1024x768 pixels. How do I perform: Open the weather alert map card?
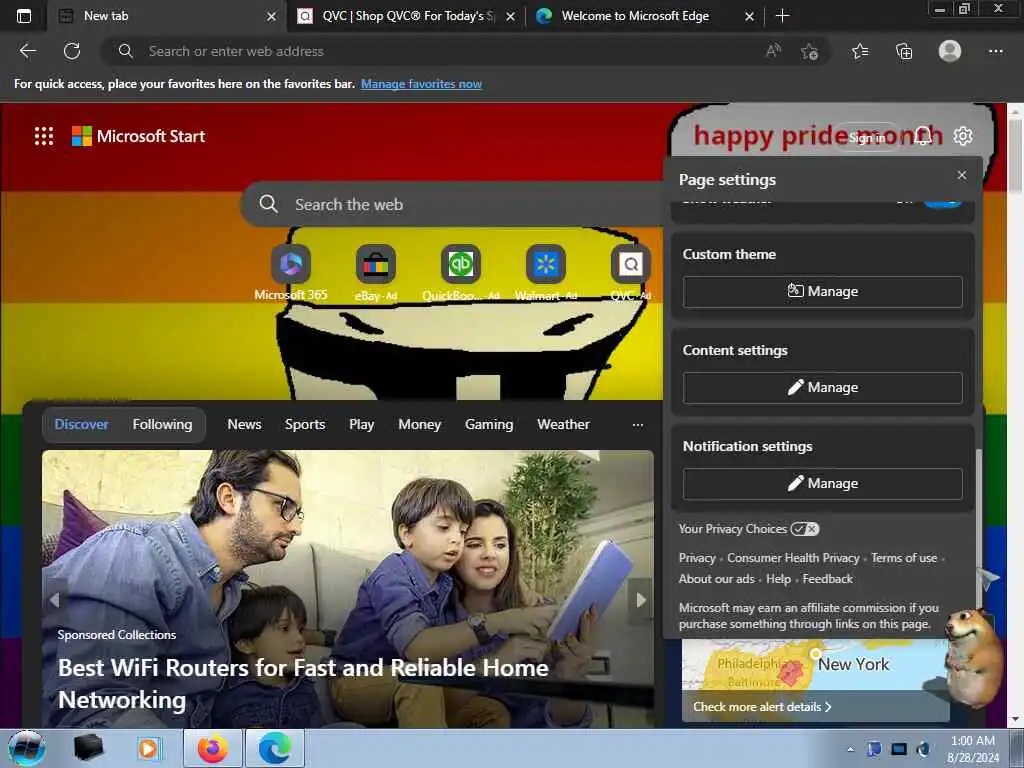click(815, 679)
